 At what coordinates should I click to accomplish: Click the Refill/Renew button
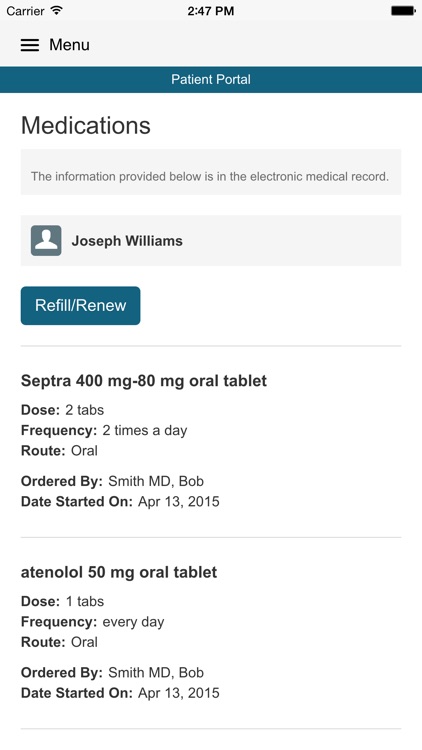click(80, 306)
